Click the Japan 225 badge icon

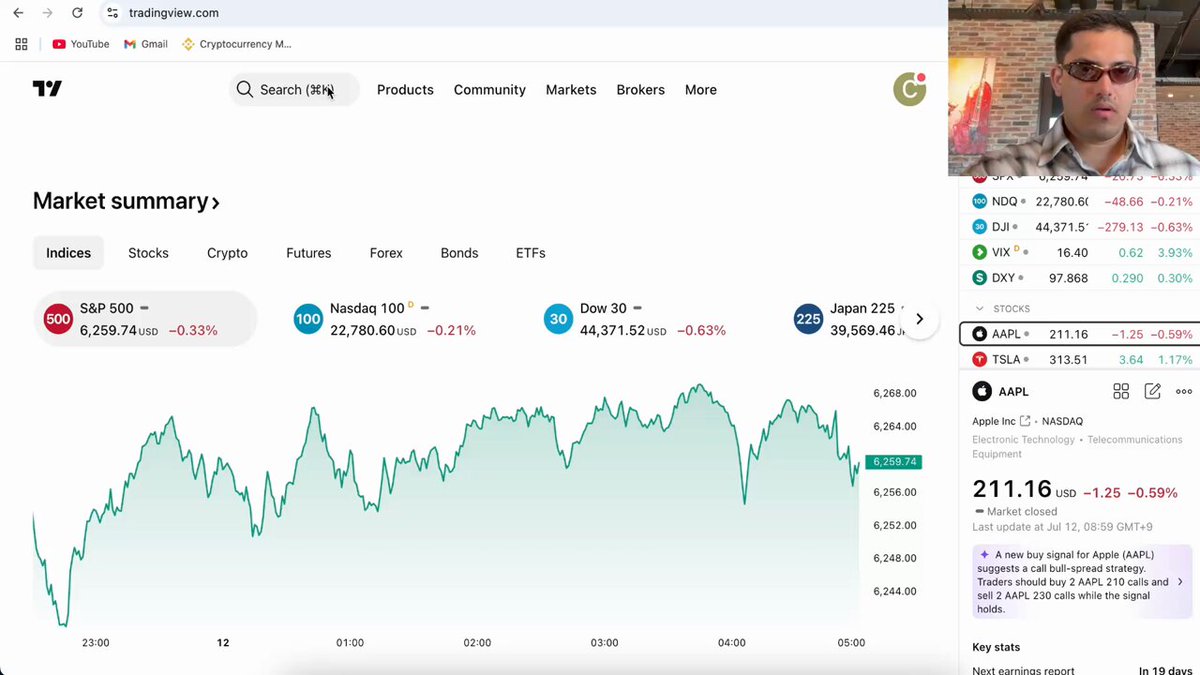(x=808, y=319)
